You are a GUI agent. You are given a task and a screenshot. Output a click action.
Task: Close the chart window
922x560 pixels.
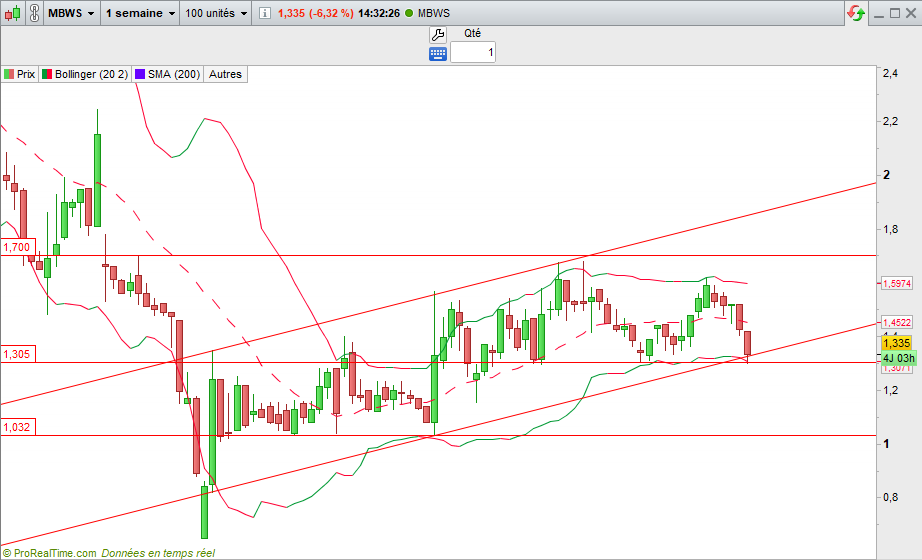[910, 13]
